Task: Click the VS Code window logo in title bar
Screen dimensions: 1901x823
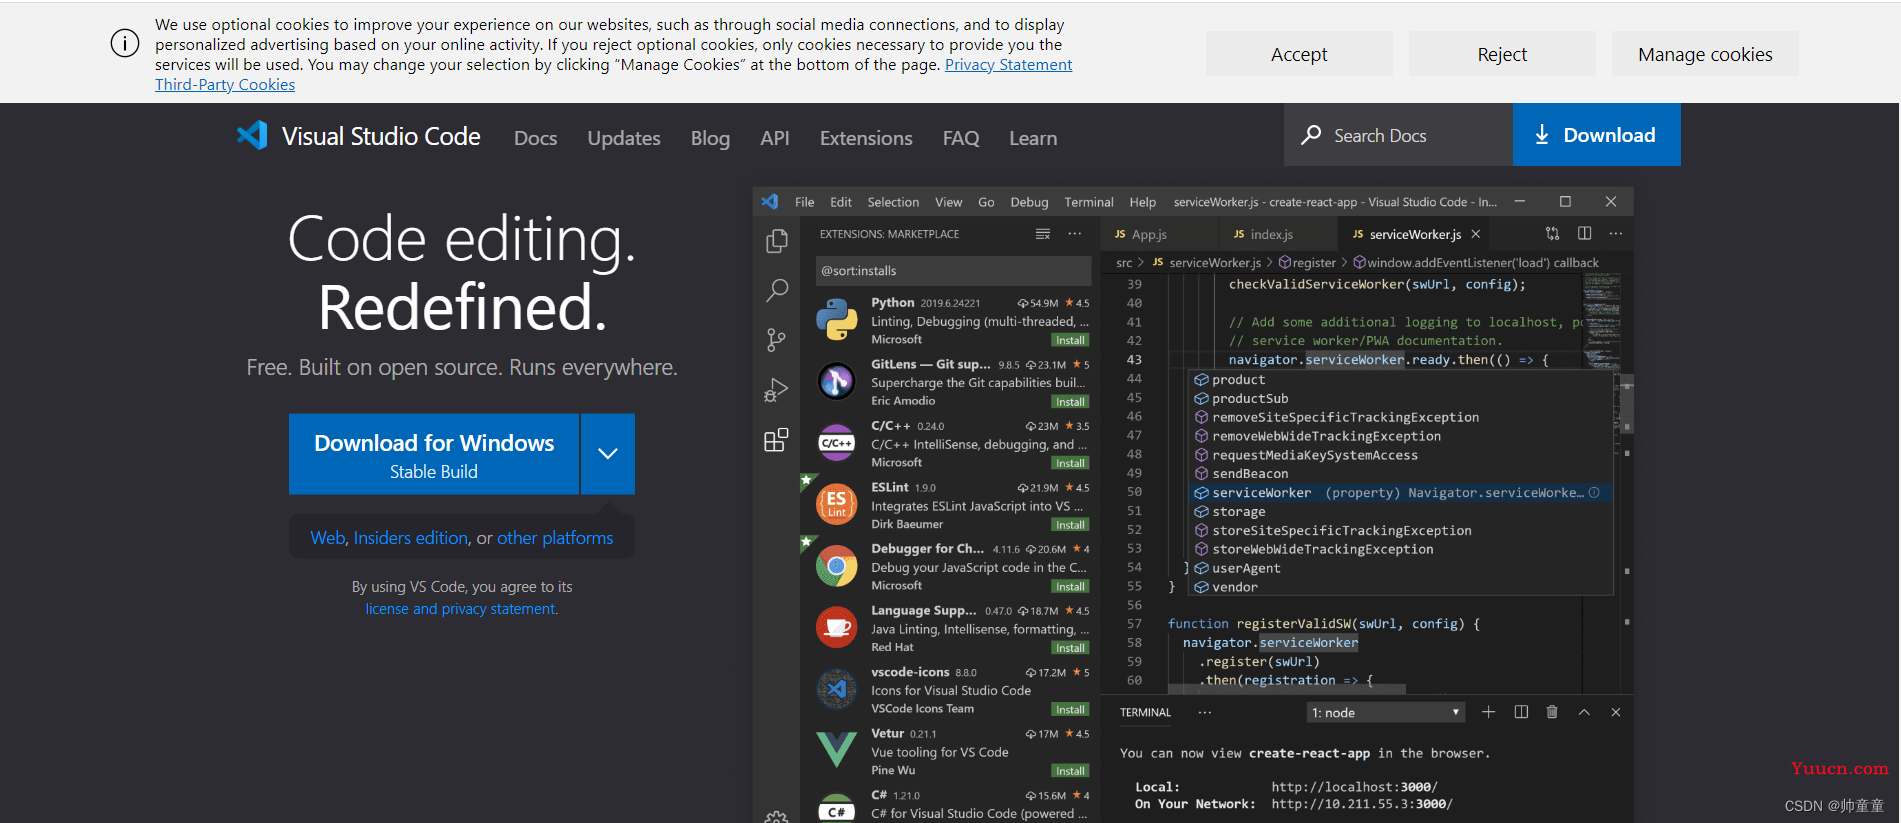Action: pyautogui.click(x=770, y=202)
